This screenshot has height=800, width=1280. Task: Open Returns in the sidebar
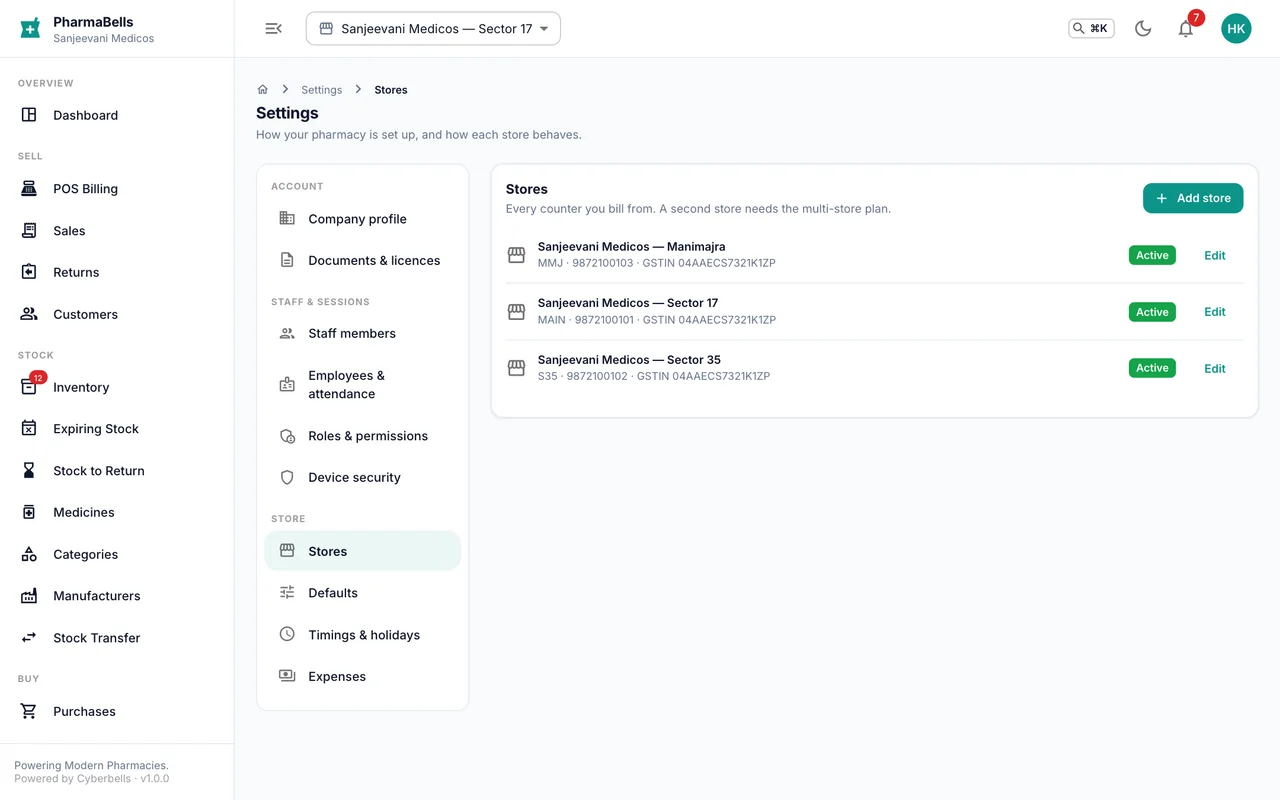[117, 272]
